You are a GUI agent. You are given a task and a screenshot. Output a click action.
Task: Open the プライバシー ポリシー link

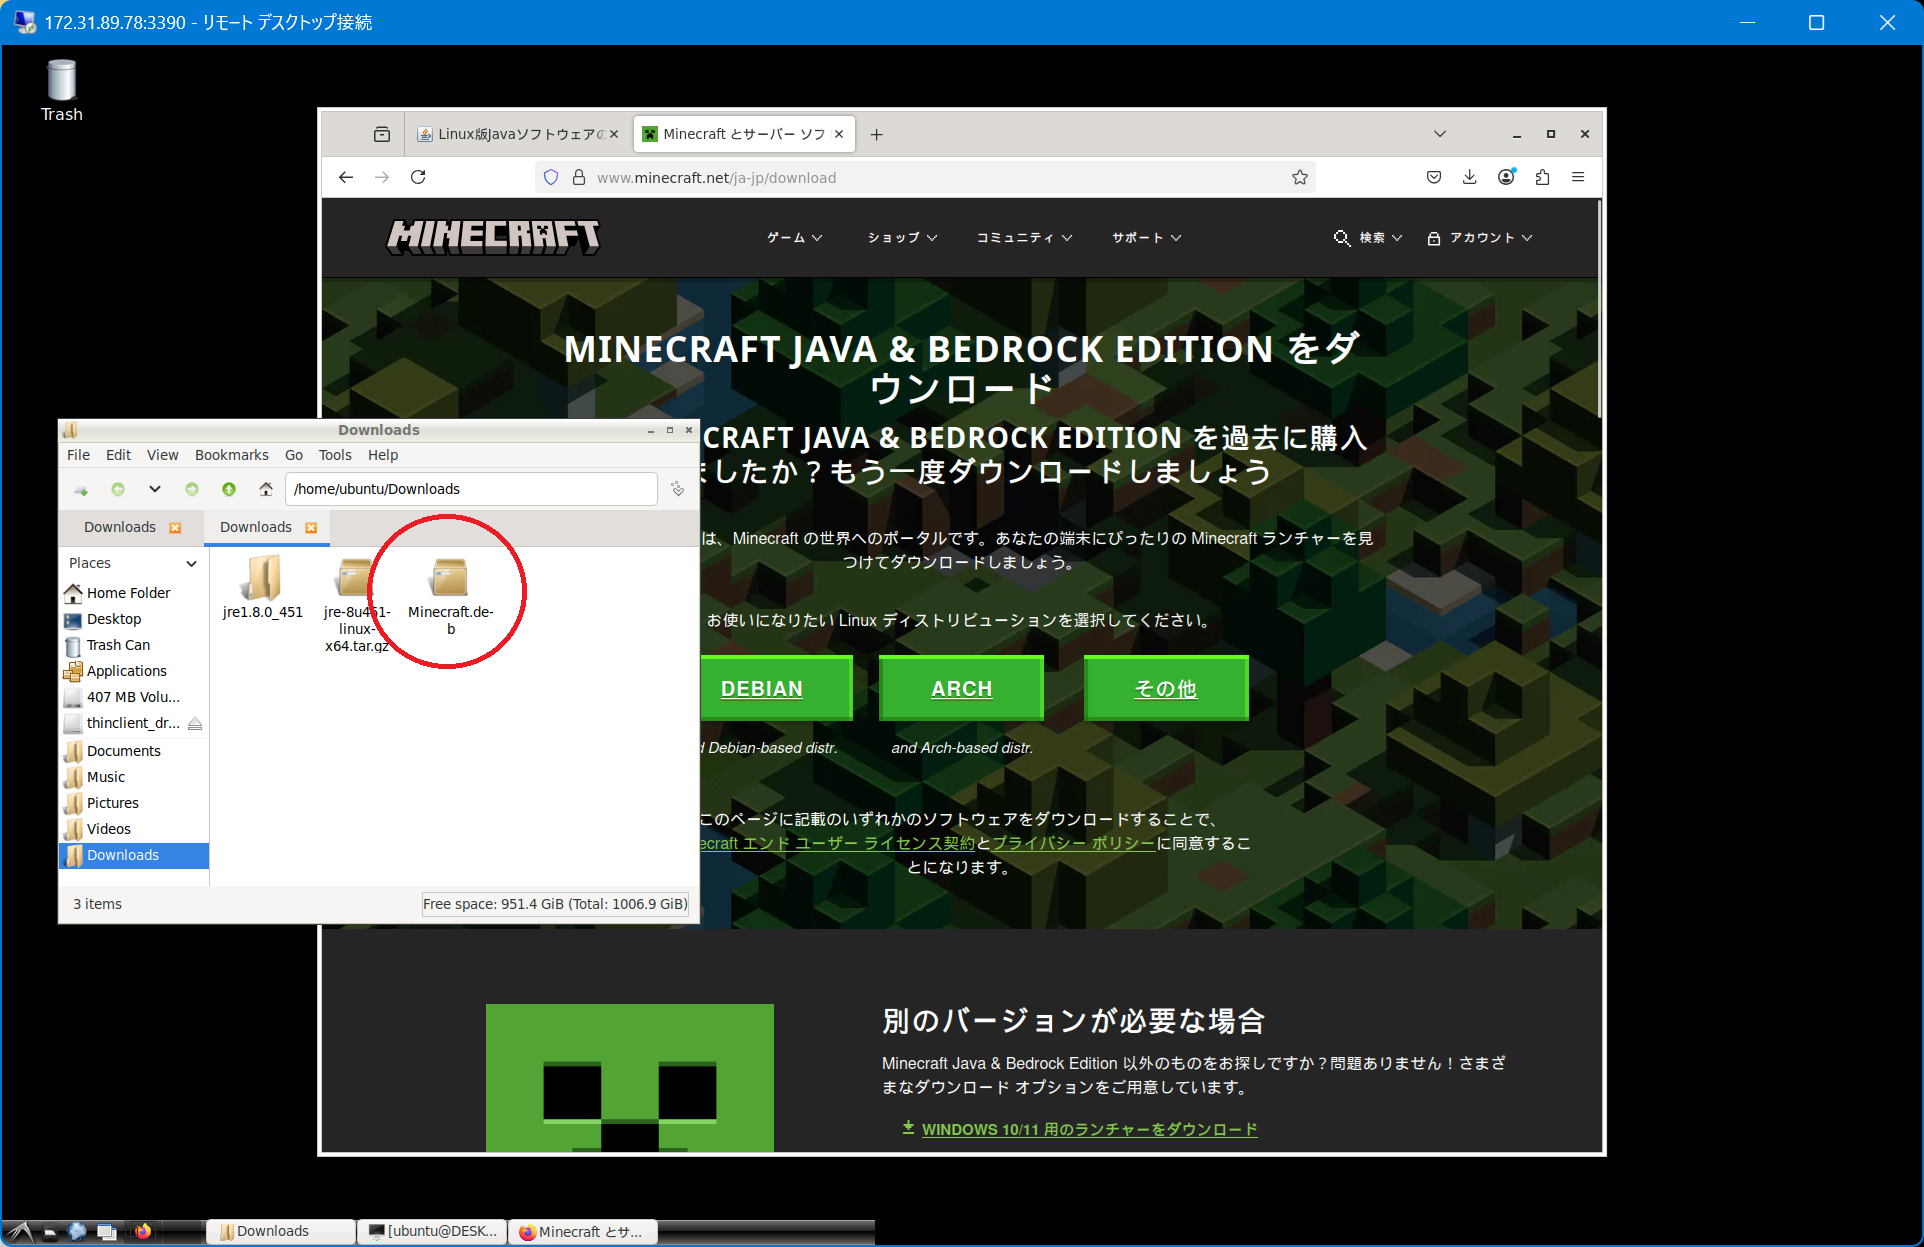1073,843
